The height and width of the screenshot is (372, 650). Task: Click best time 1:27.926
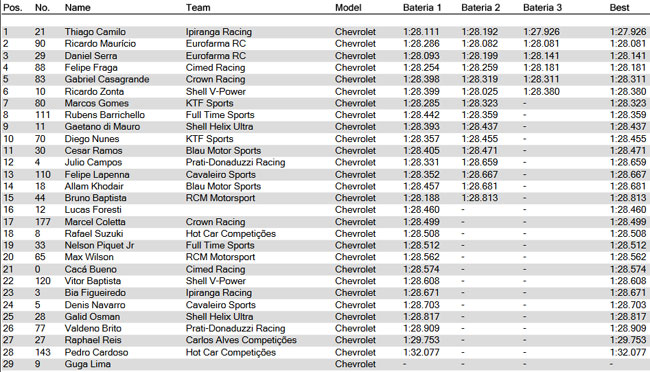(x=628, y=32)
